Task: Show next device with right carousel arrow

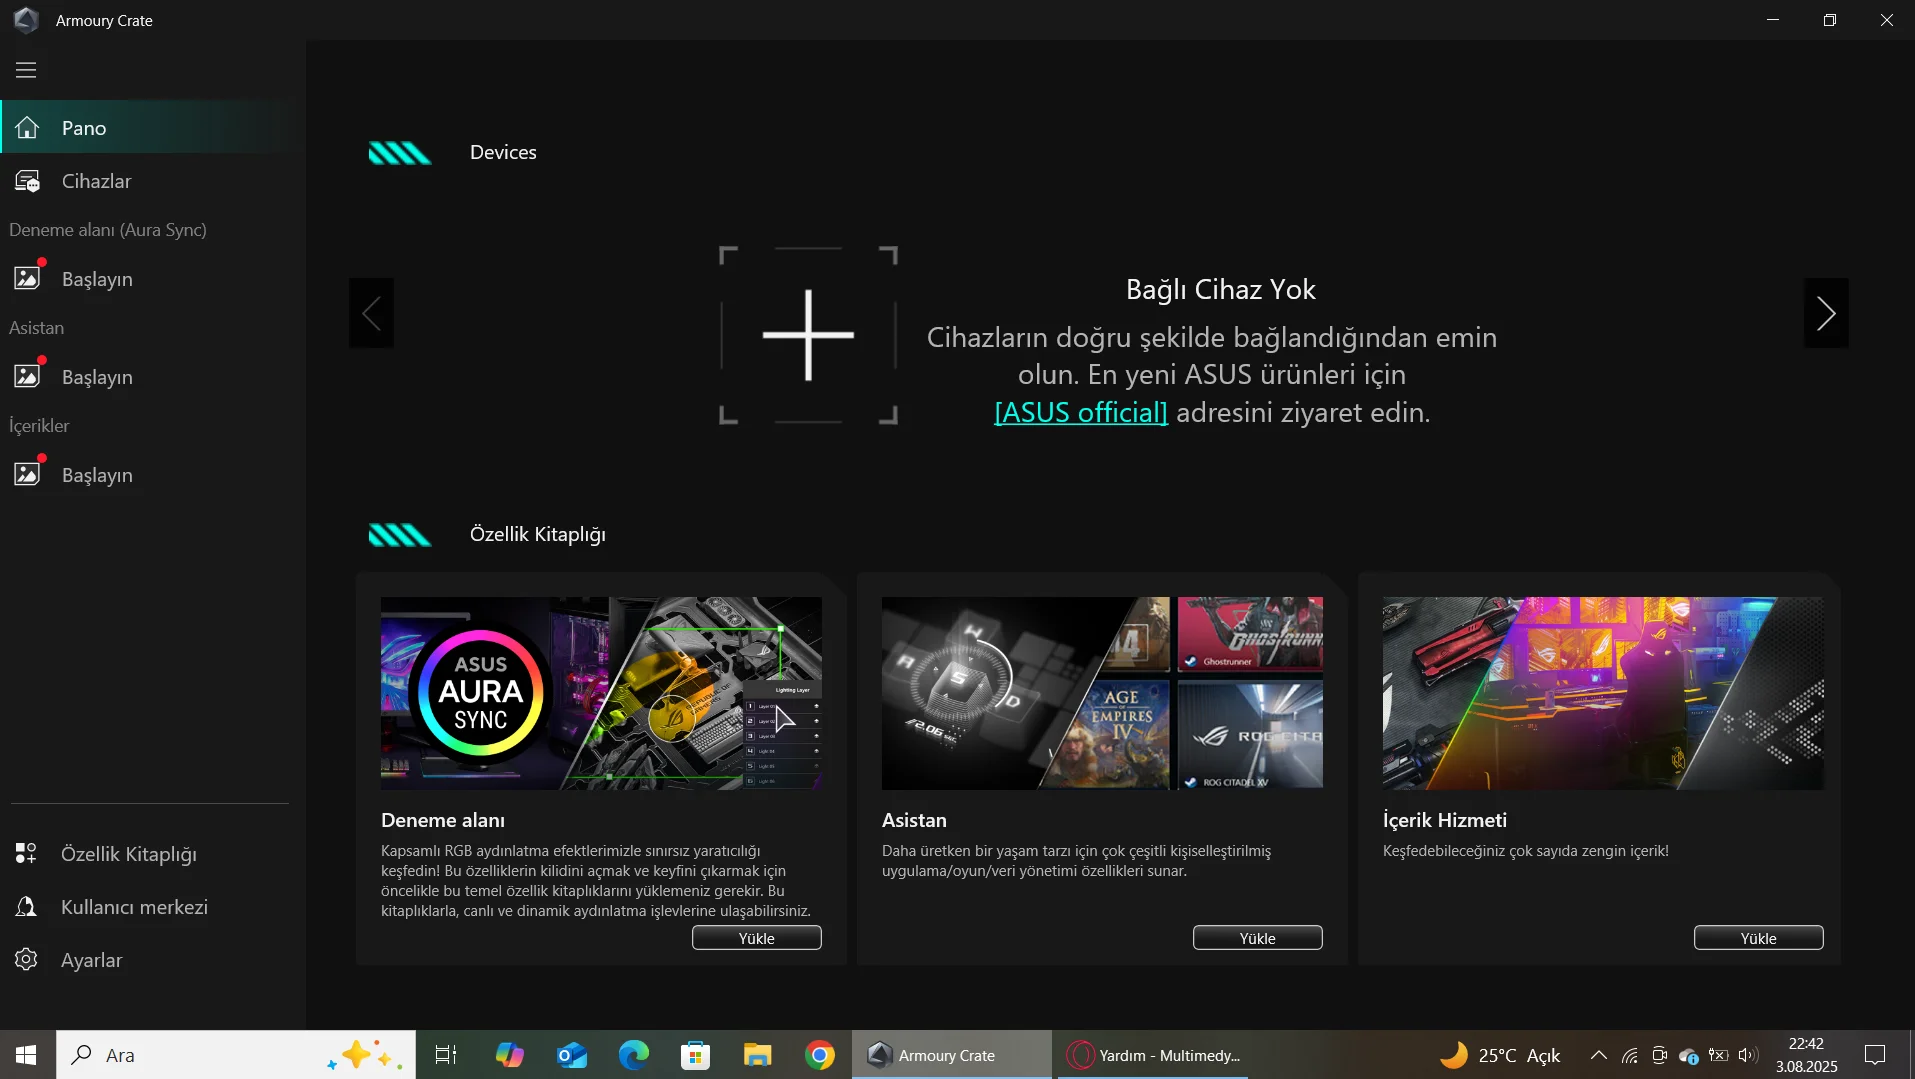Action: pyautogui.click(x=1826, y=313)
